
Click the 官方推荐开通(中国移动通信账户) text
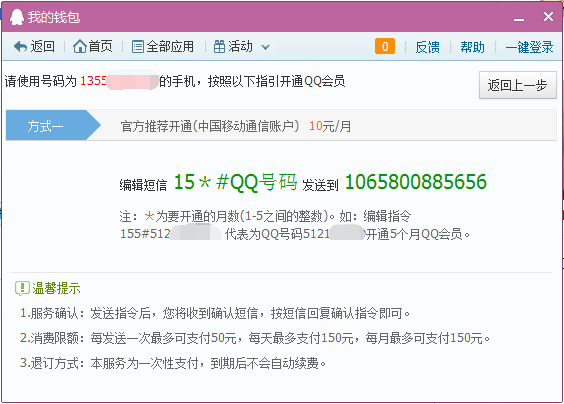pos(210,126)
